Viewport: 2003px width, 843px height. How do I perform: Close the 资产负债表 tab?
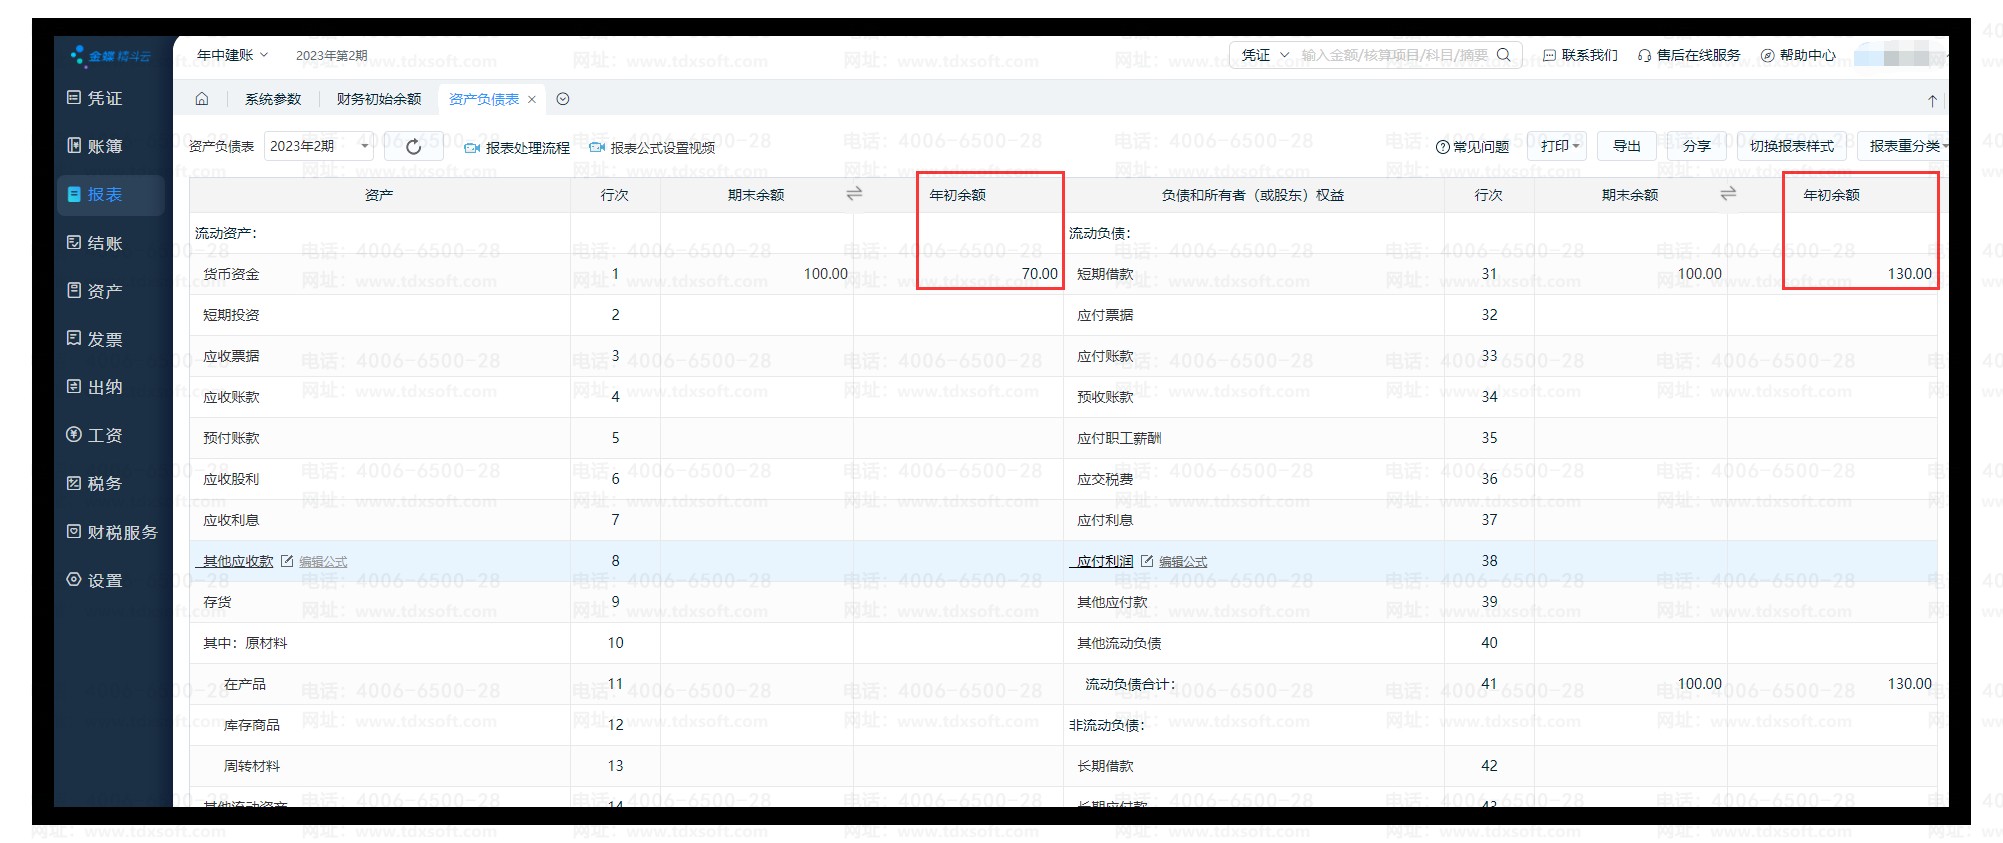532,99
